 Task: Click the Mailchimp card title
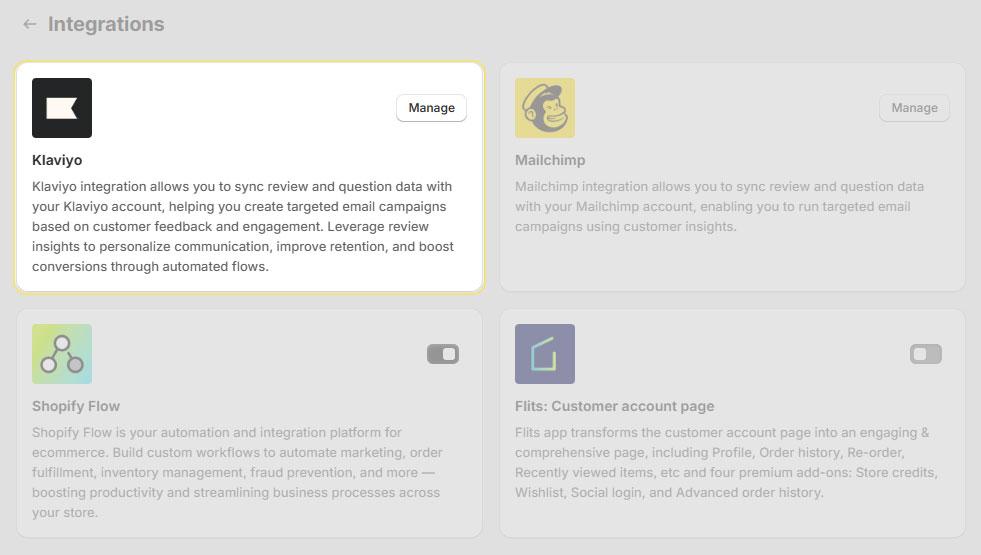(550, 160)
